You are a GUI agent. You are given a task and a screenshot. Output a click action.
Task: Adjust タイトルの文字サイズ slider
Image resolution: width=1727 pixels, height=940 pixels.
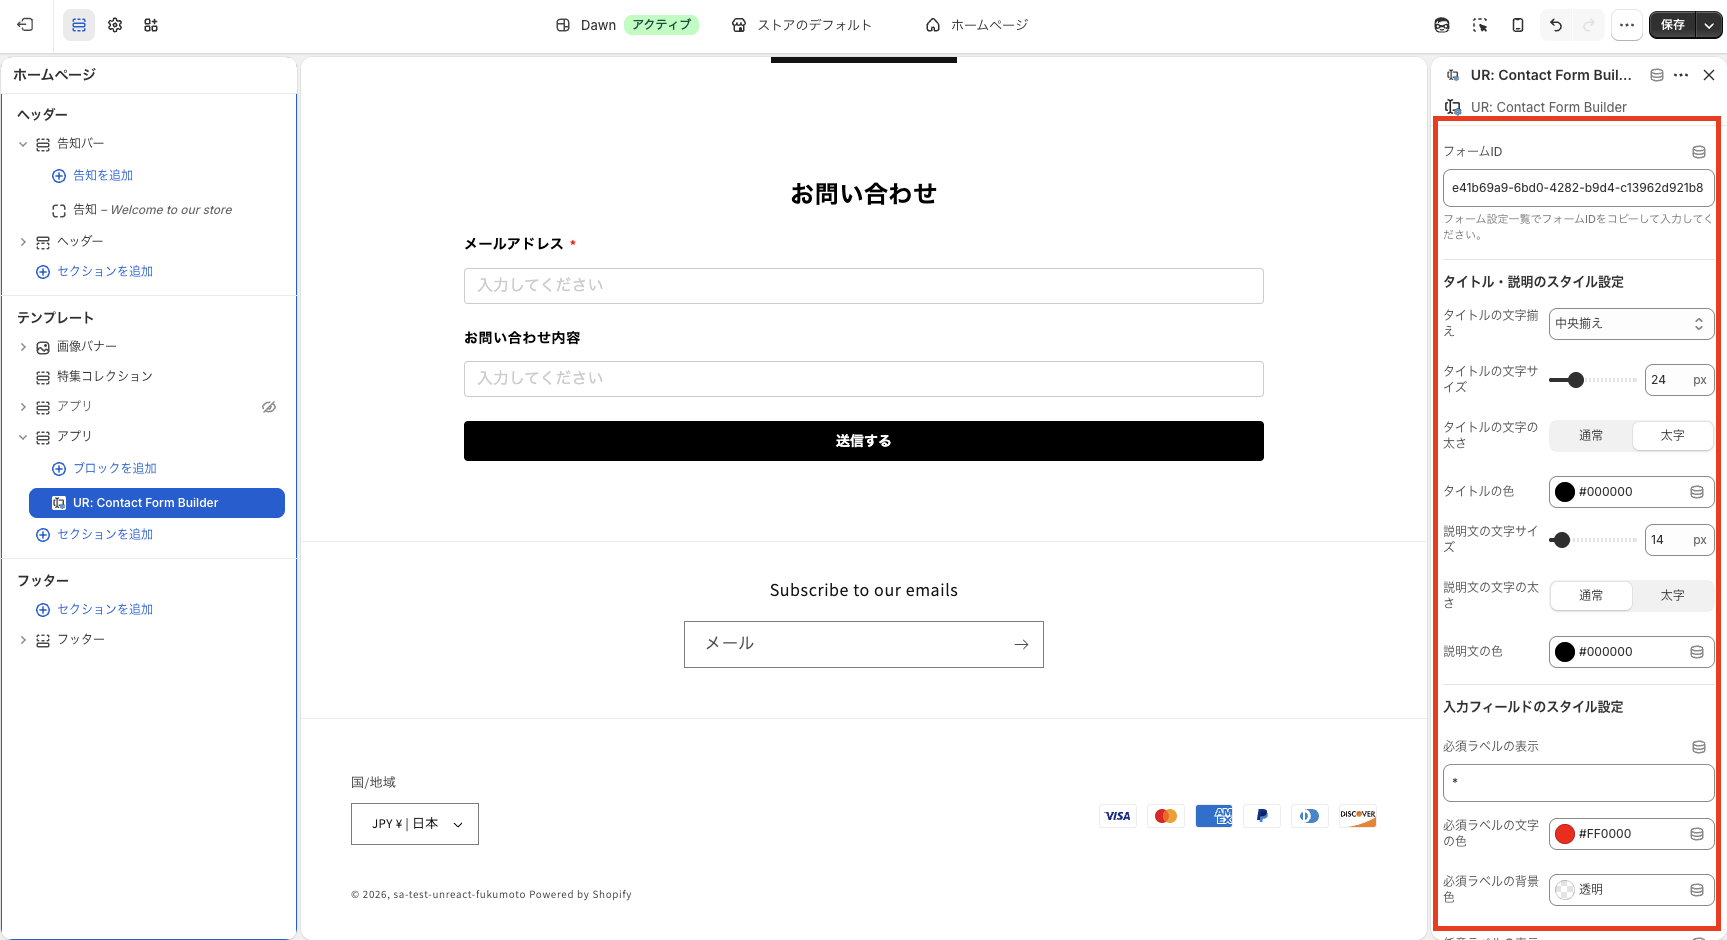1576,380
